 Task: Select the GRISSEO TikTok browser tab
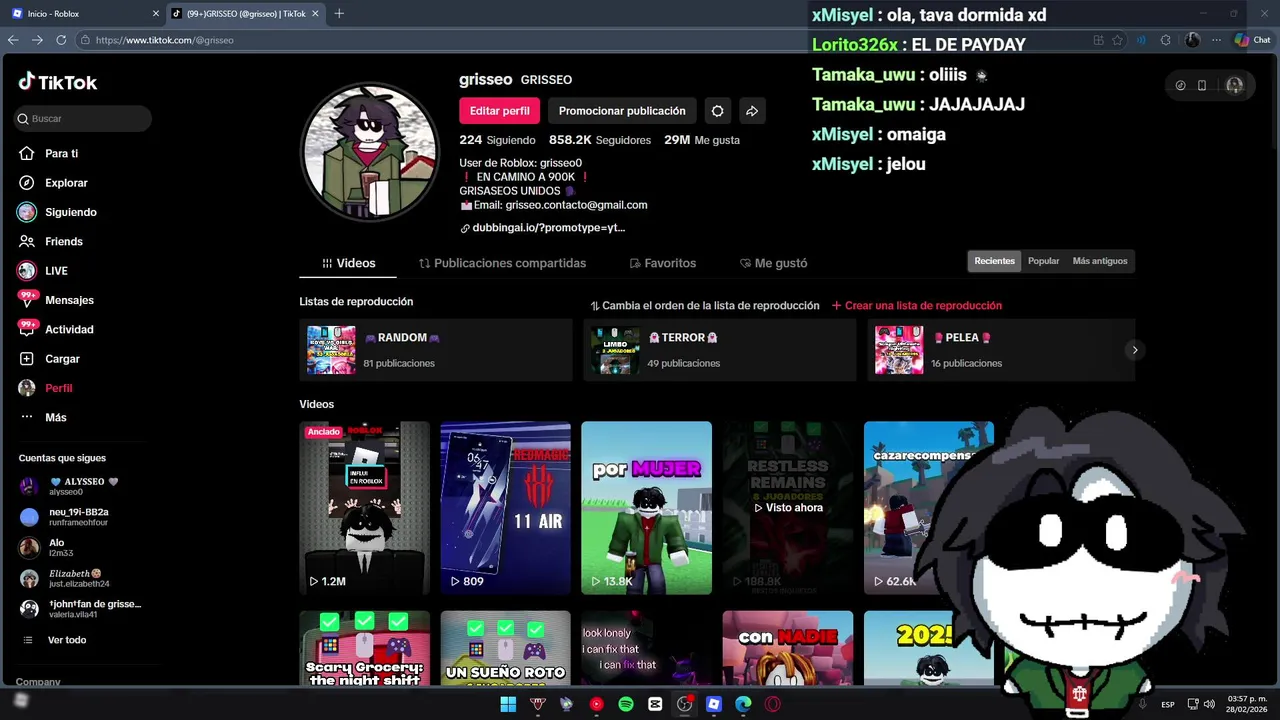pos(245,13)
